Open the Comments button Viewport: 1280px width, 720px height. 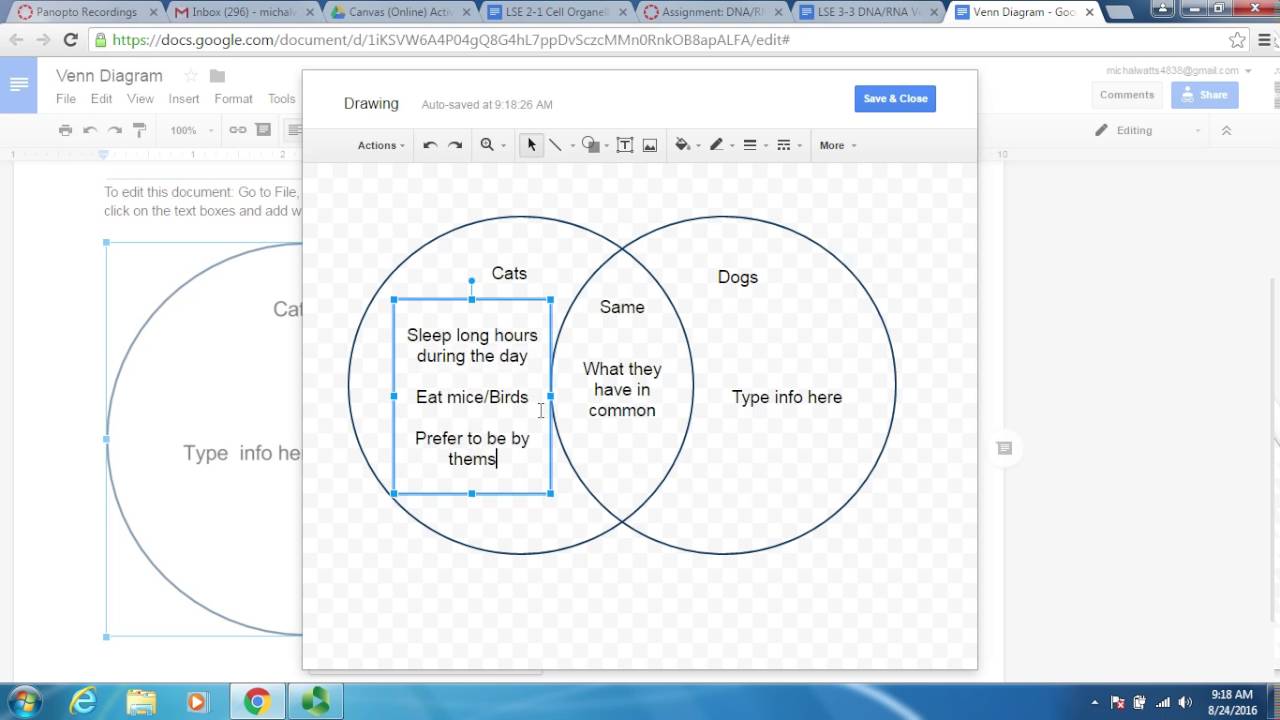click(1126, 95)
